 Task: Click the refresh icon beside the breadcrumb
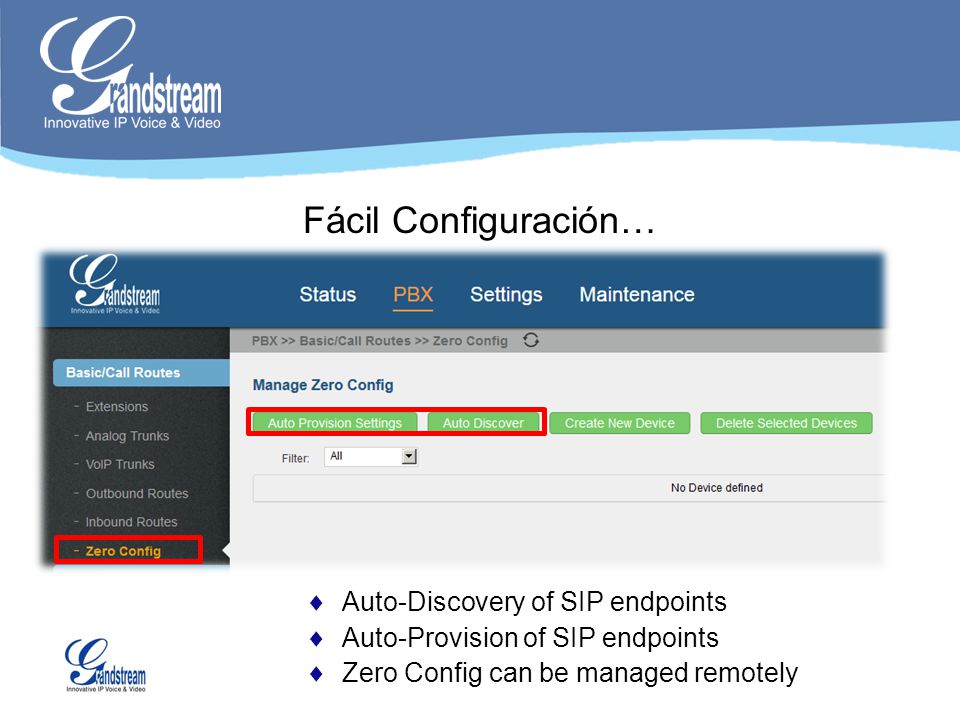(x=531, y=340)
